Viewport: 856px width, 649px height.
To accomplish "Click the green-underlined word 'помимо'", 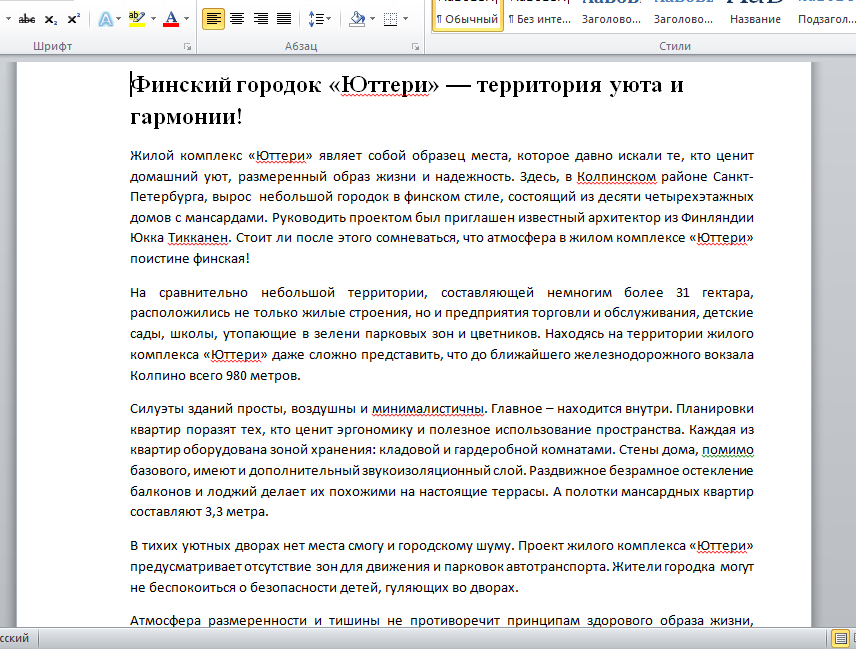I will (728, 450).
